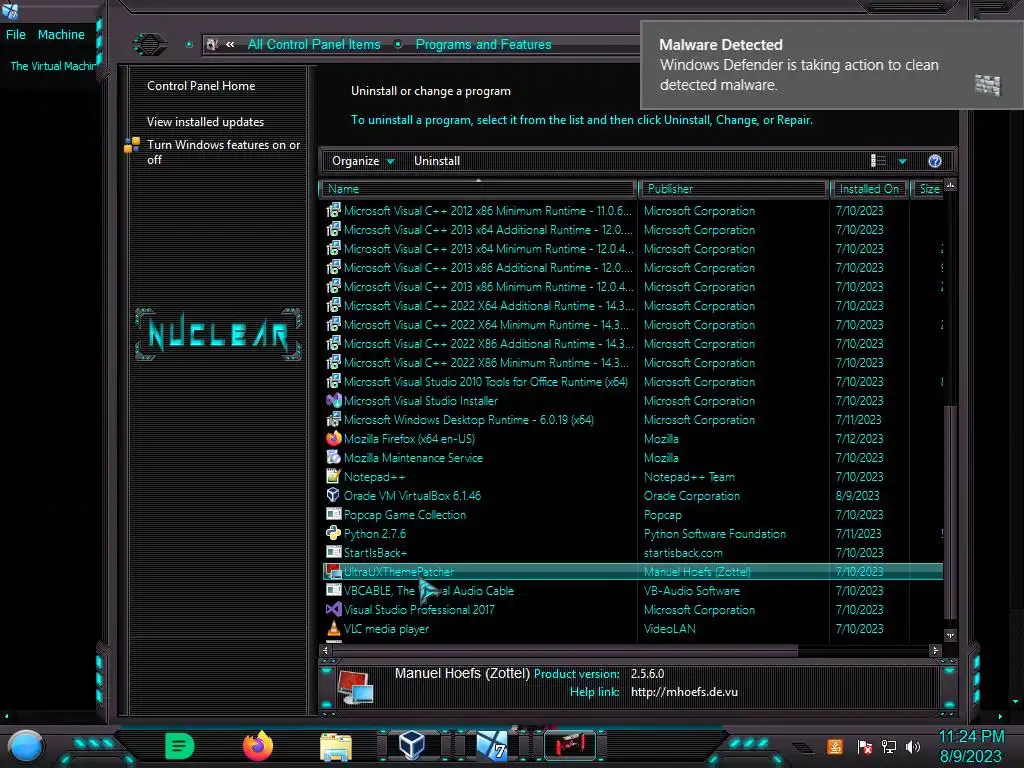Screen dimensions: 1024x768
Task: Select Microsoft Visual C++ 2012 x86 Minimum Runtime
Action: point(488,211)
